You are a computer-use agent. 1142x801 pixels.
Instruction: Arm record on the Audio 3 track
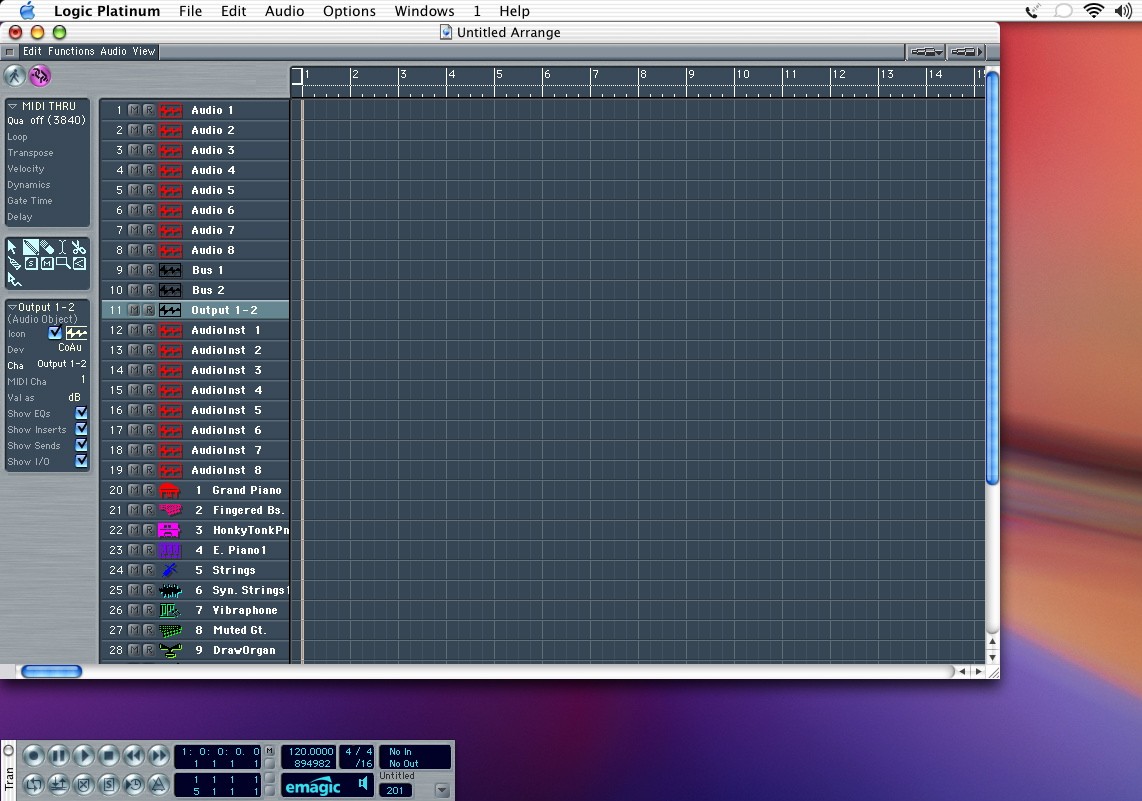[x=149, y=150]
